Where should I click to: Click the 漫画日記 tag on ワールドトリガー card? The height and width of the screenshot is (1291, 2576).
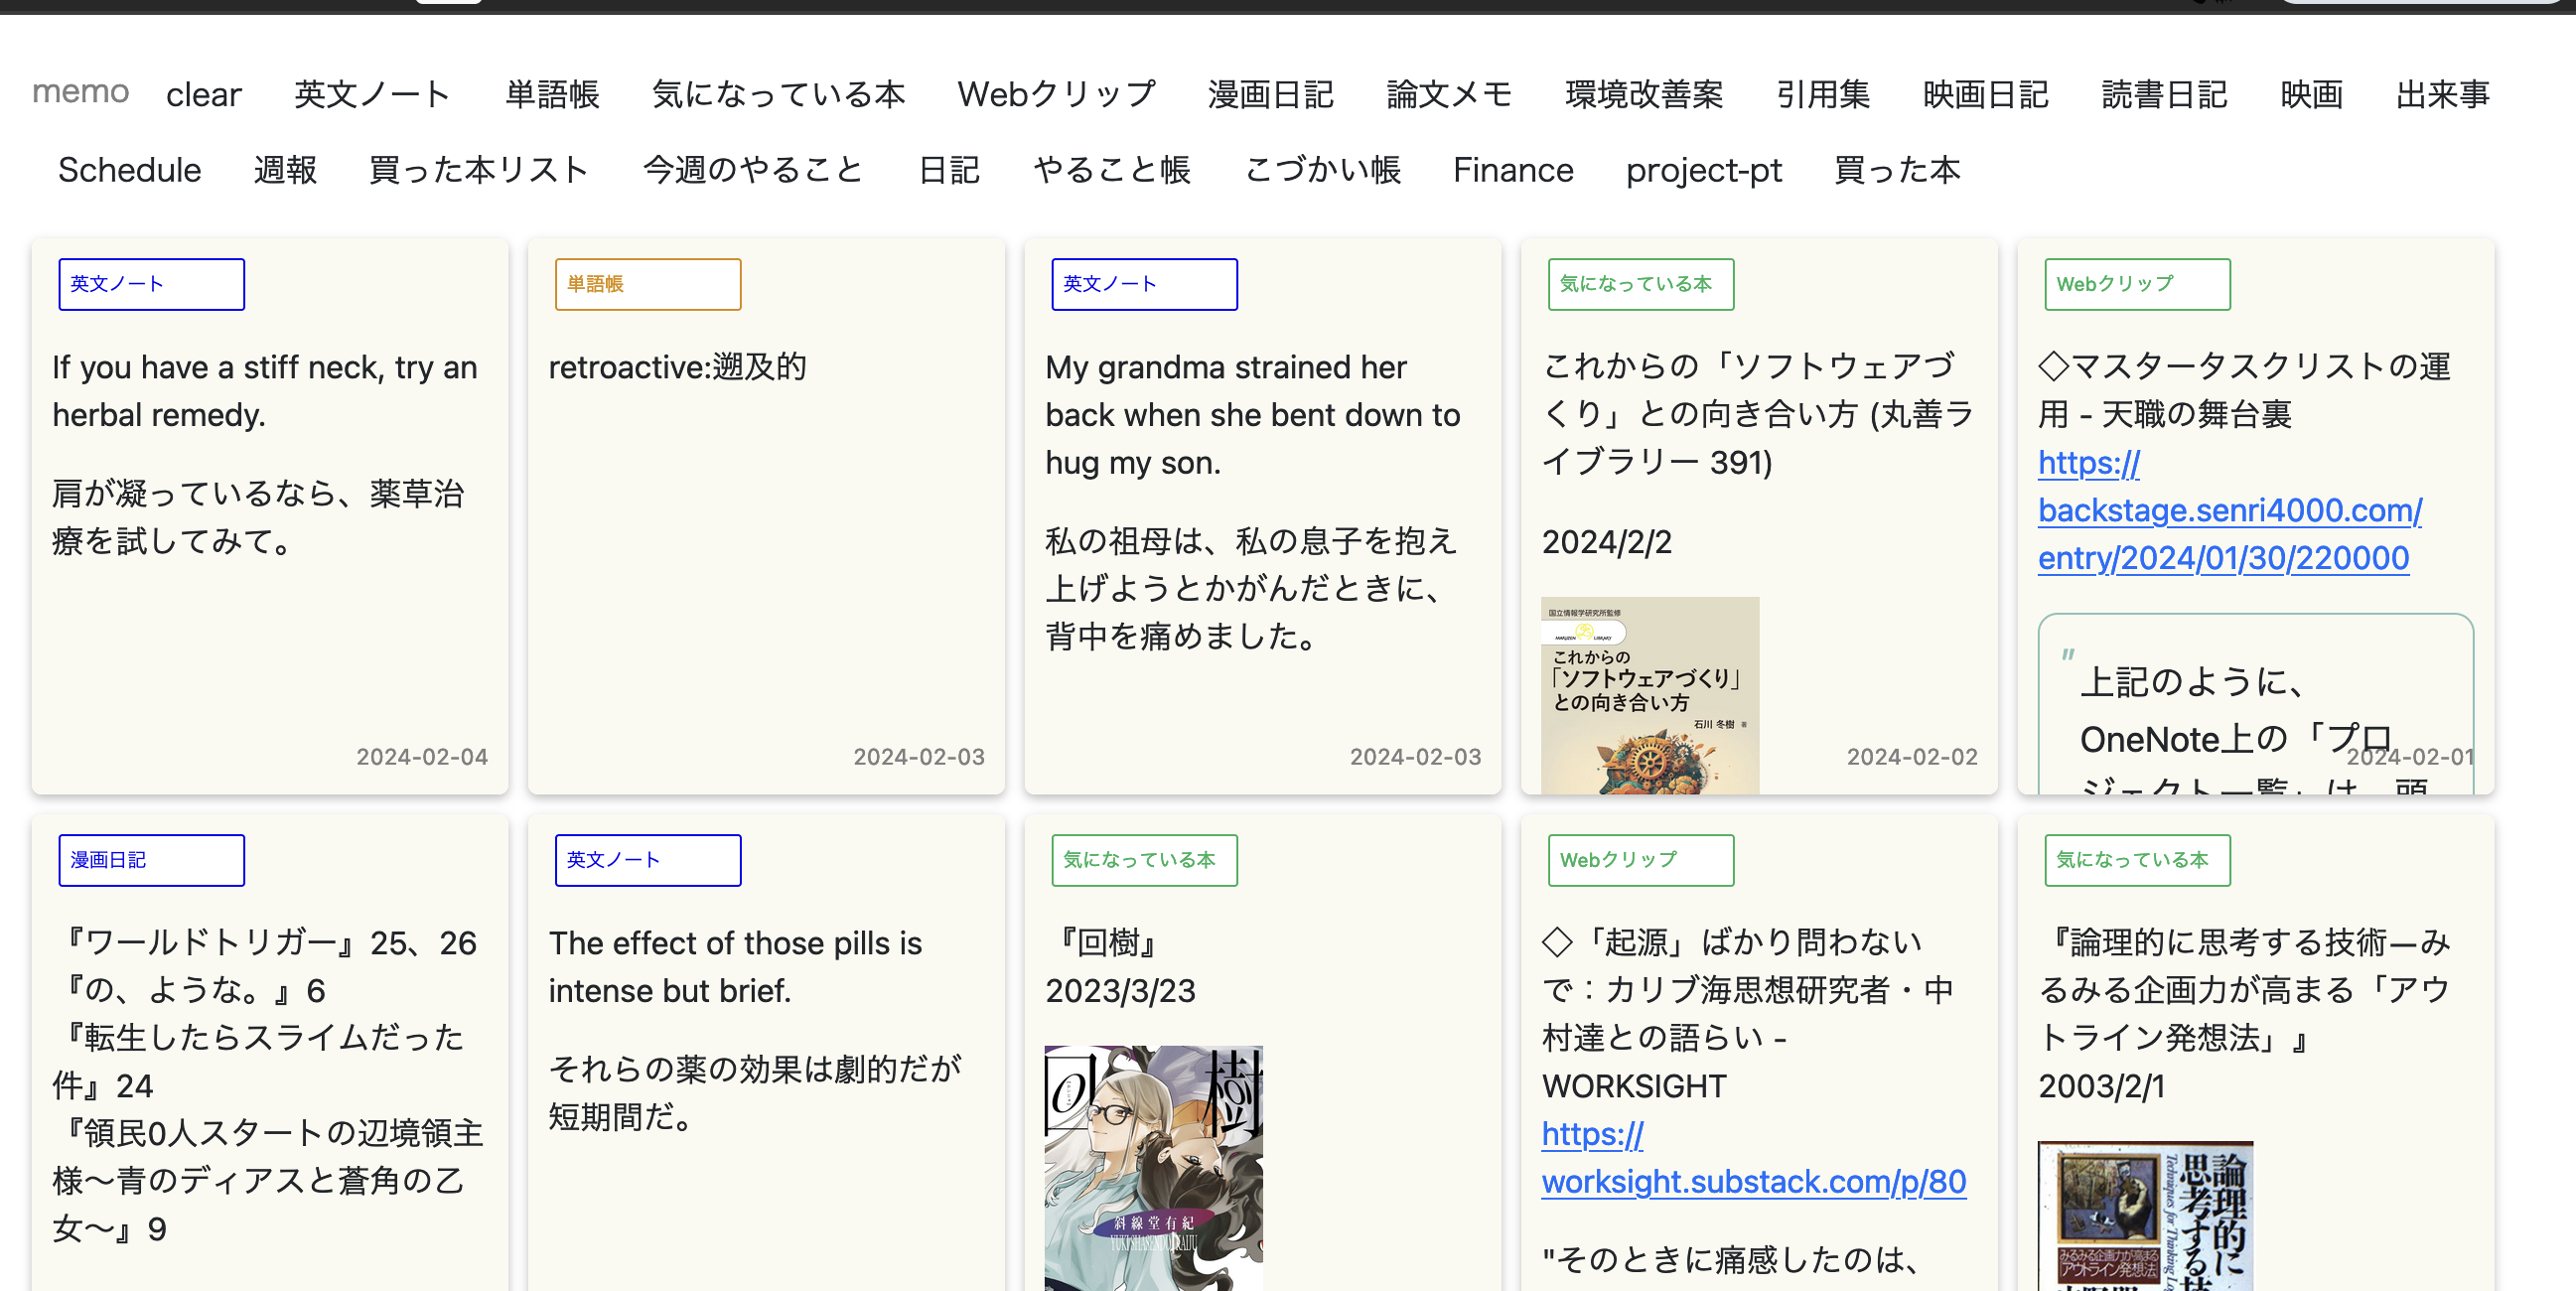pos(151,860)
